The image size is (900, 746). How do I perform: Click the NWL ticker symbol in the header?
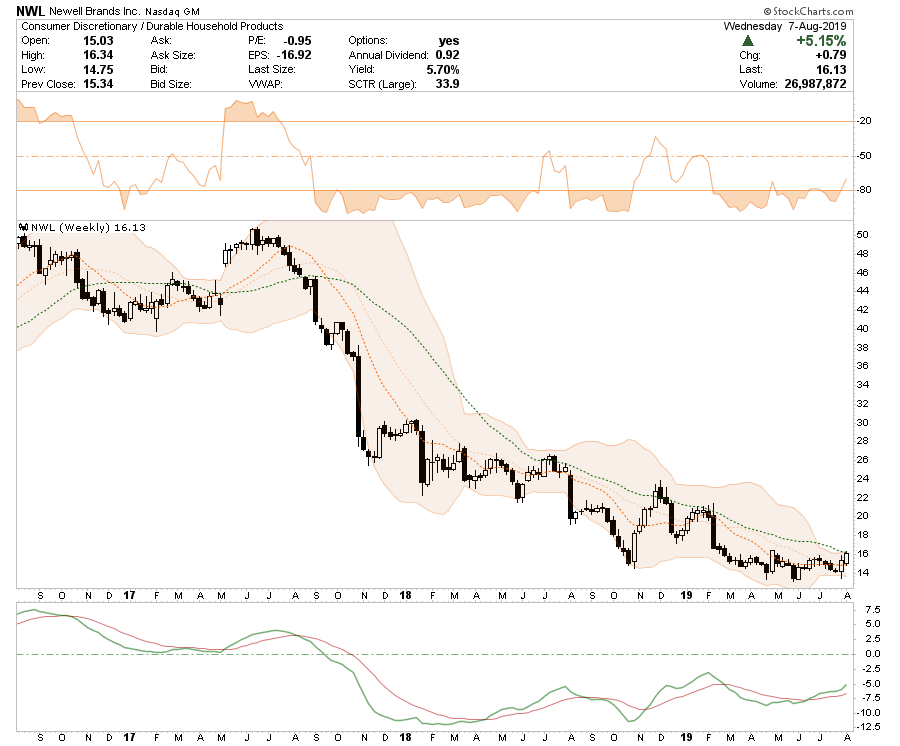point(30,11)
